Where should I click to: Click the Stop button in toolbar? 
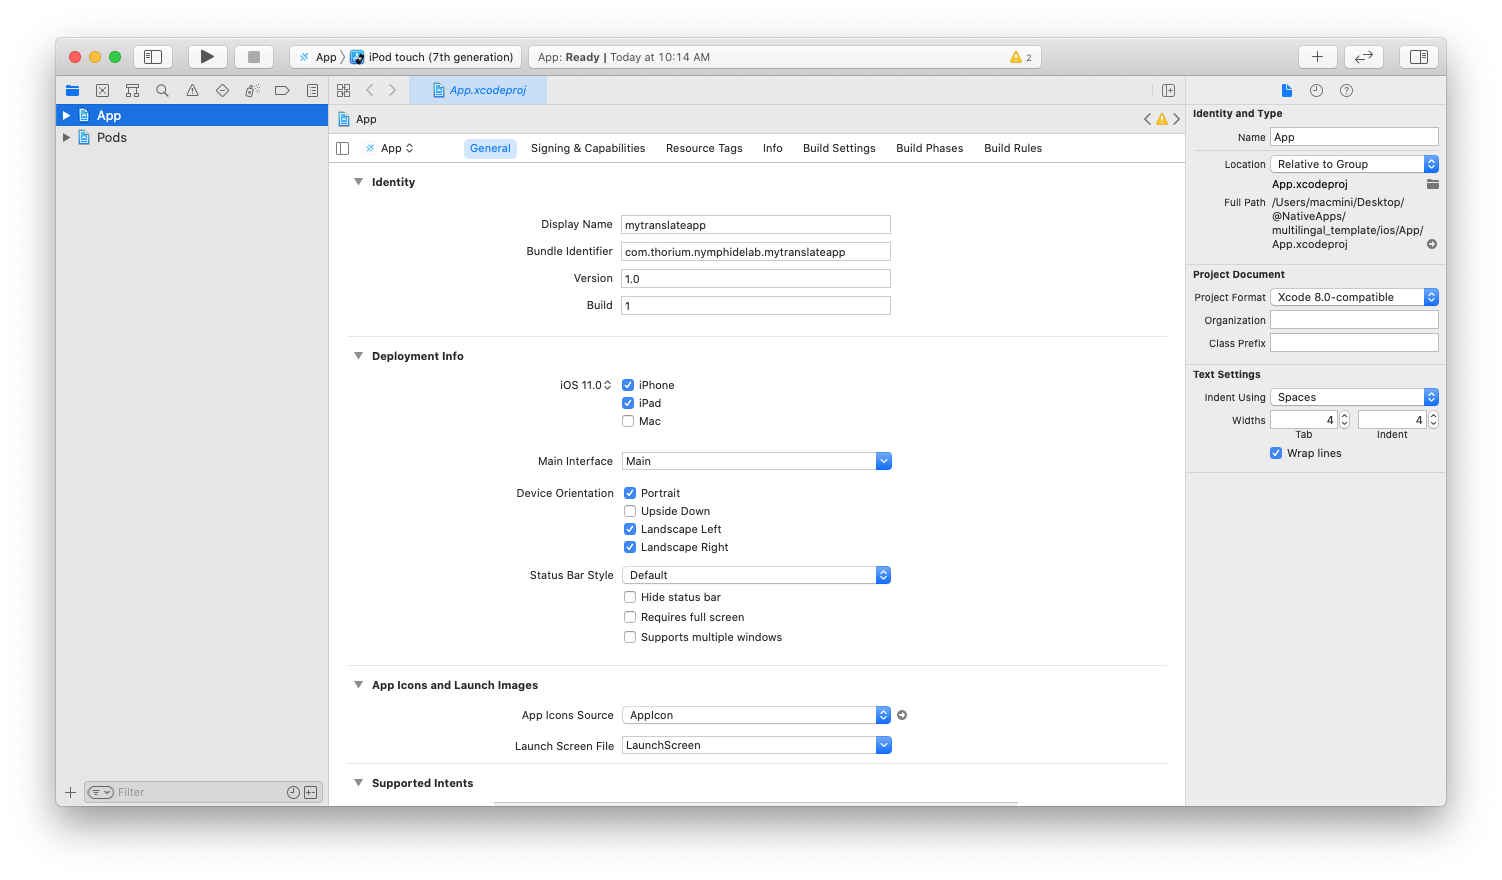(x=254, y=57)
